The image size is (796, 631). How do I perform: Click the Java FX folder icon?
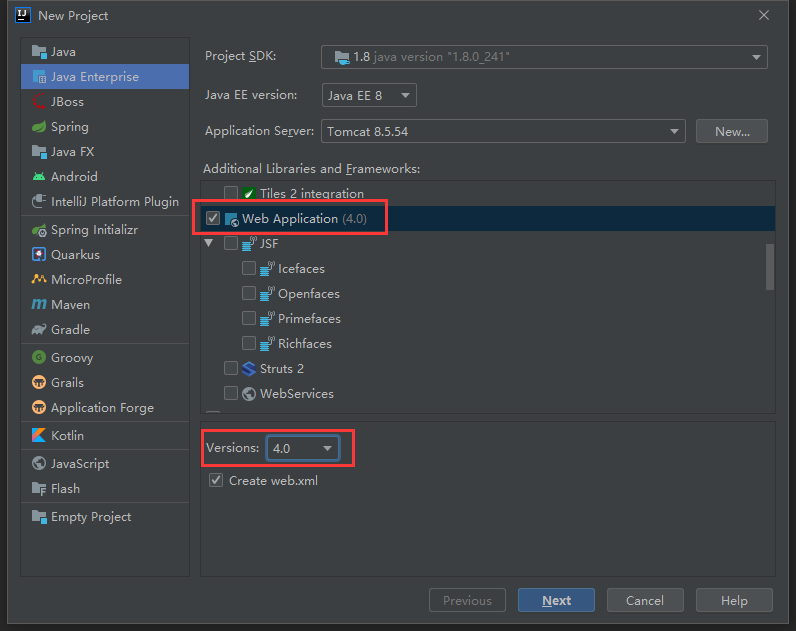point(39,151)
